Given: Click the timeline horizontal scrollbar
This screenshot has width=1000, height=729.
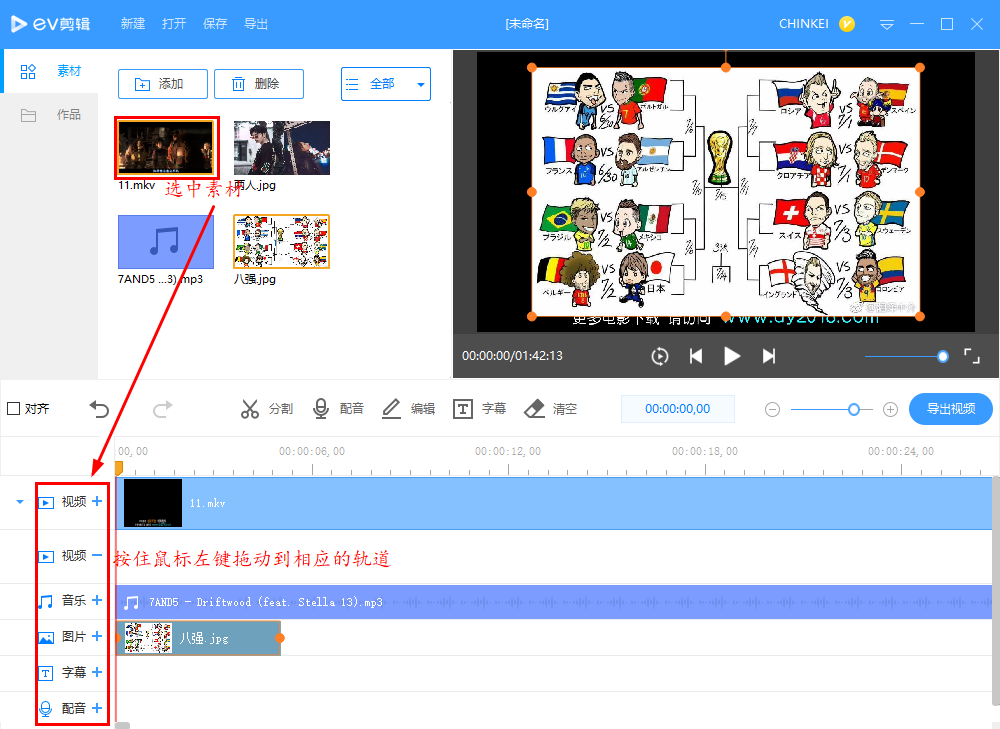Looking at the screenshot, I should tap(122, 725).
